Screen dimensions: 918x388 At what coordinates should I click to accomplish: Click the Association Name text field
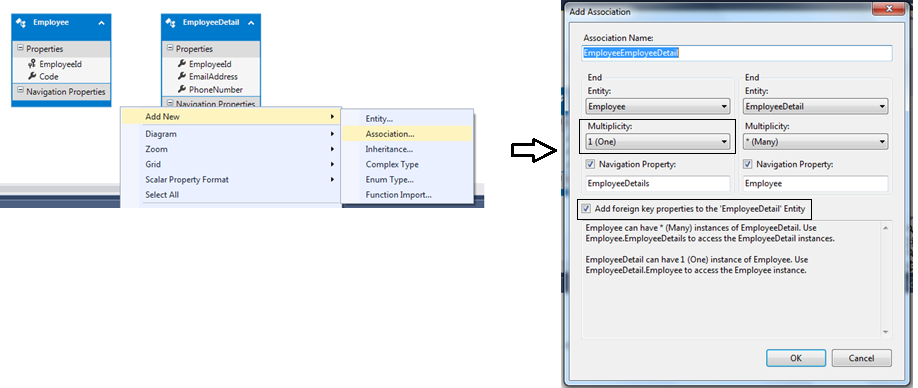tap(737, 53)
